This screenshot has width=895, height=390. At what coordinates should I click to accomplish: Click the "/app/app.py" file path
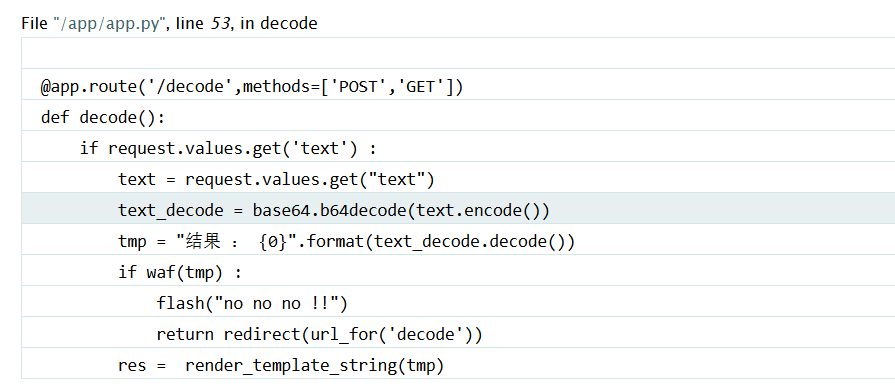pos(110,24)
